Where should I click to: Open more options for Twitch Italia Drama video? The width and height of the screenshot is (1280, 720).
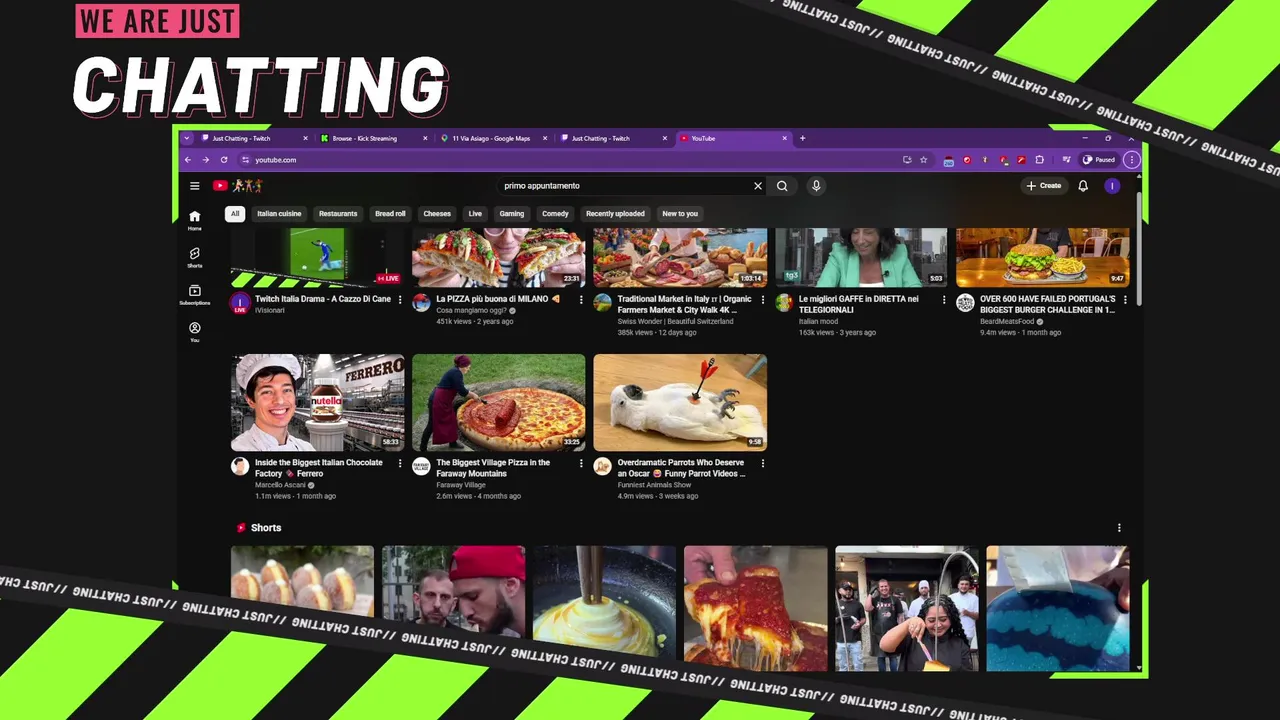click(400, 299)
